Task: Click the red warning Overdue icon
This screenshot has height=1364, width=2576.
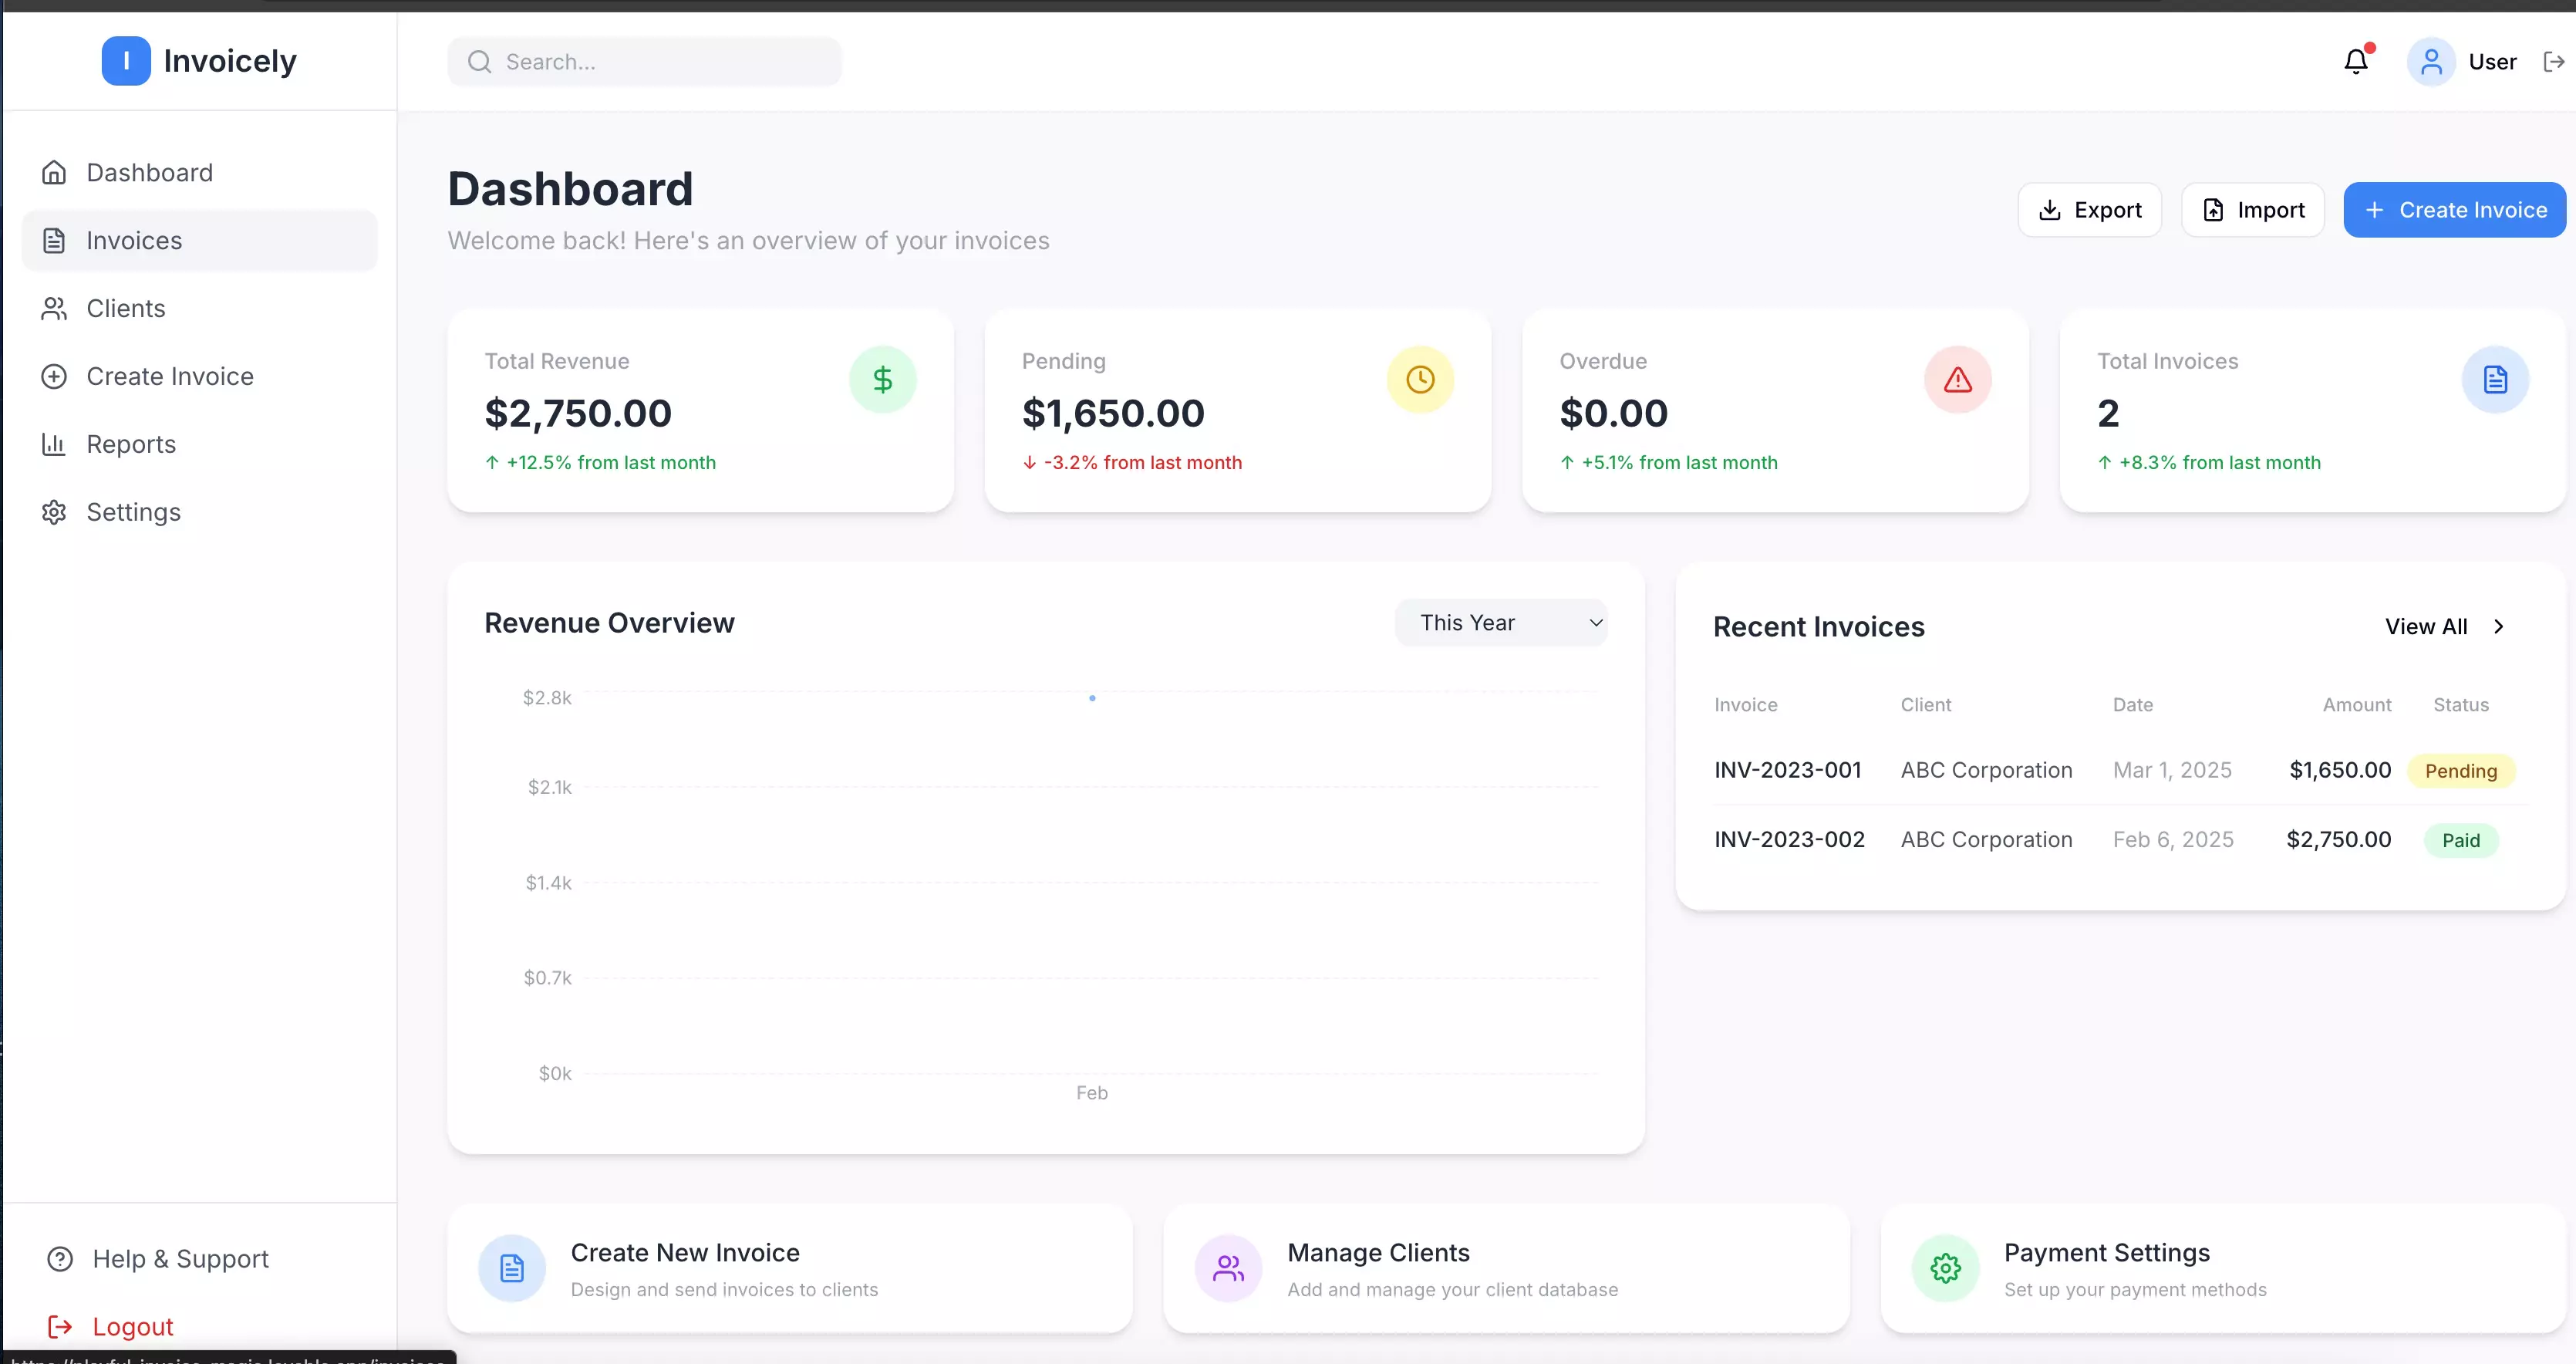Action: coord(1957,380)
